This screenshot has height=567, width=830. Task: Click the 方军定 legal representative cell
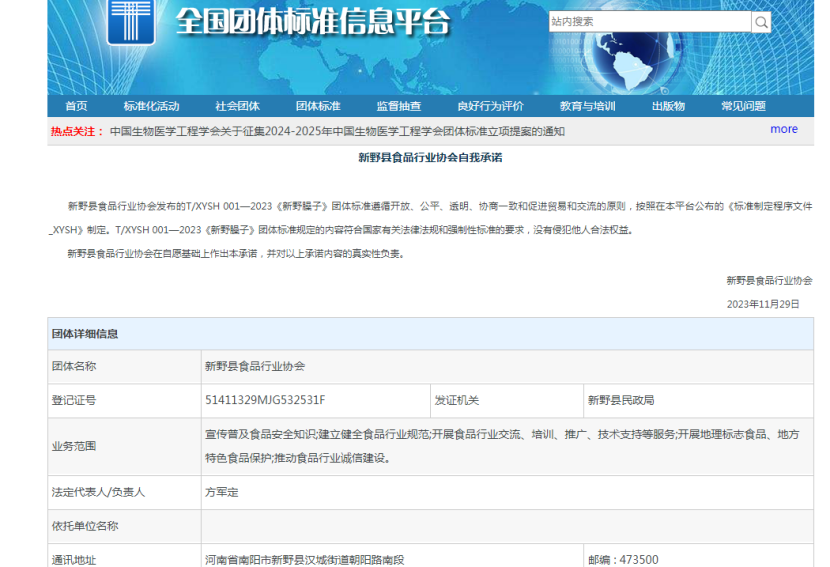pyautogui.click(x=507, y=492)
